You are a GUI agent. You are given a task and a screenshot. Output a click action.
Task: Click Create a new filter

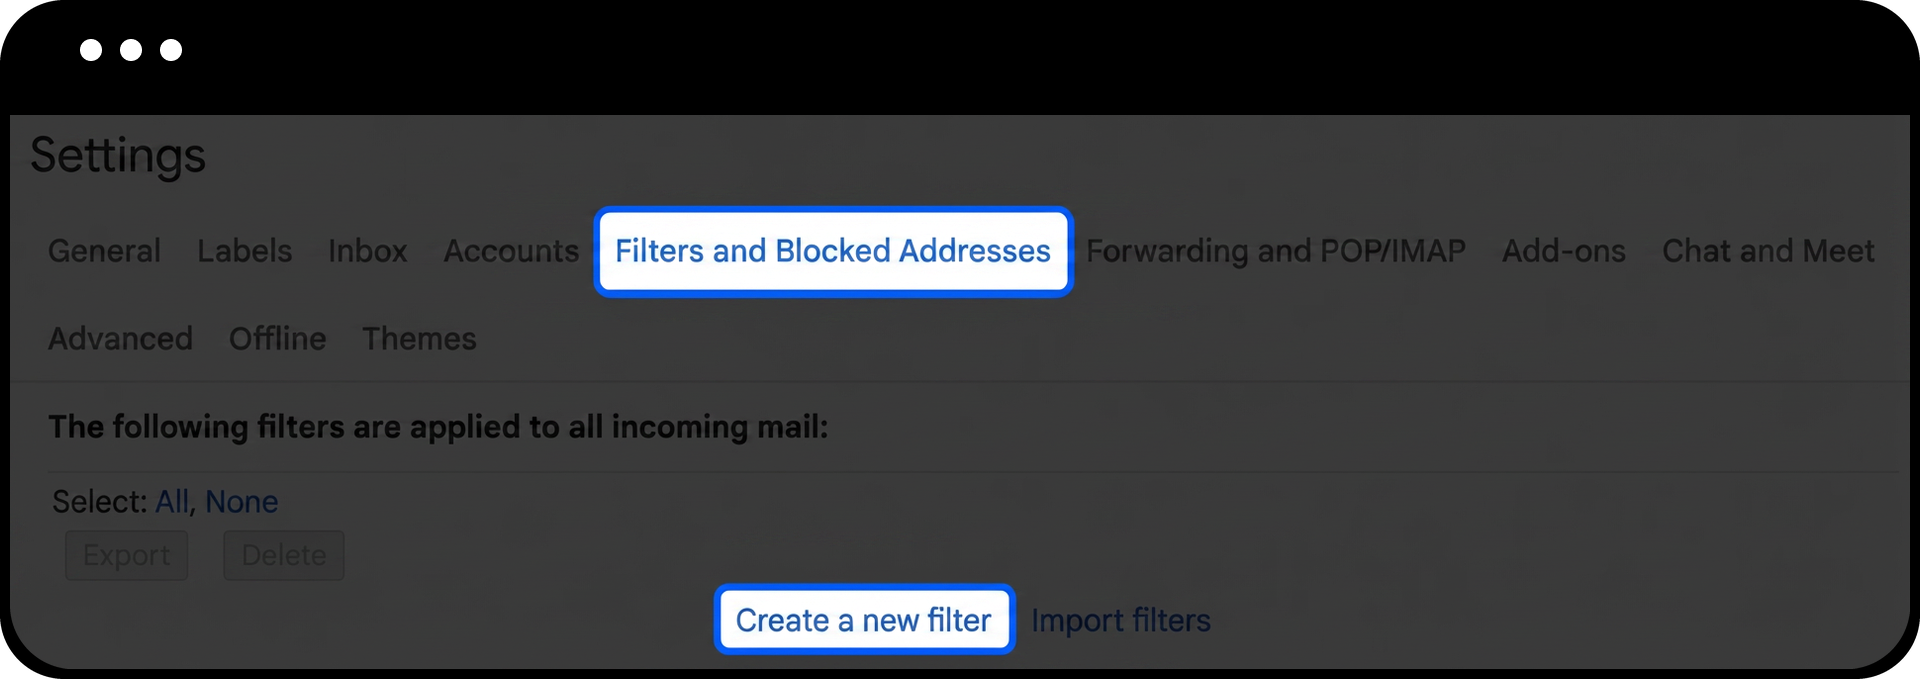point(864,620)
